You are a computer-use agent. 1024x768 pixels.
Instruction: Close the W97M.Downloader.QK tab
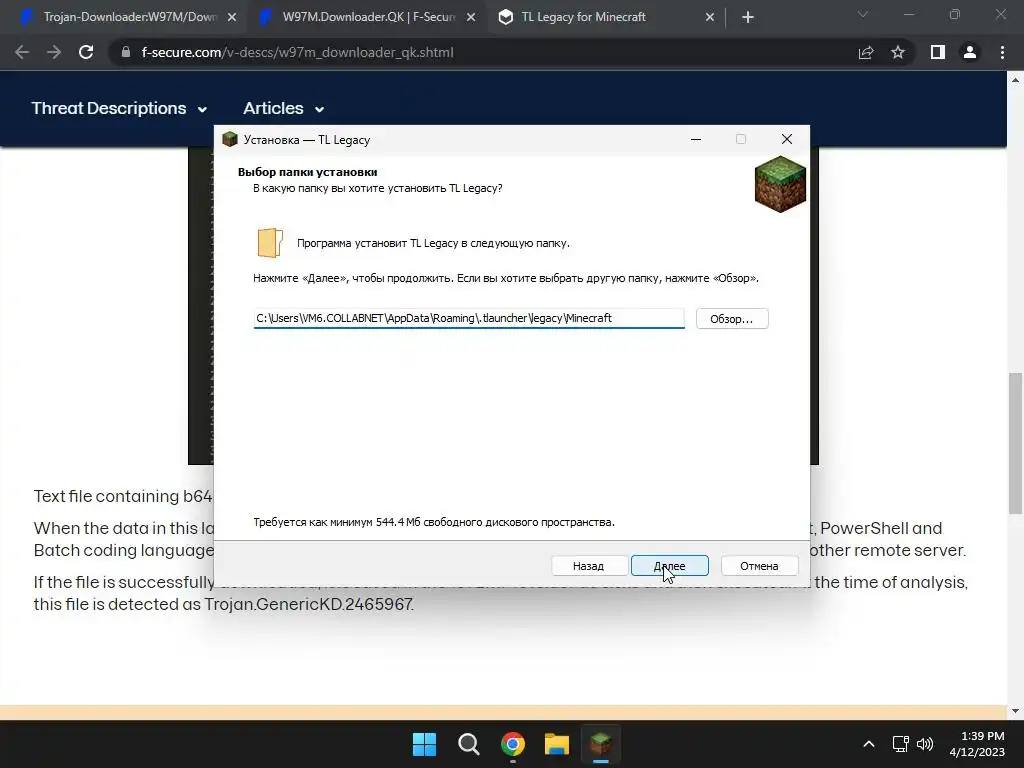[x=471, y=18]
